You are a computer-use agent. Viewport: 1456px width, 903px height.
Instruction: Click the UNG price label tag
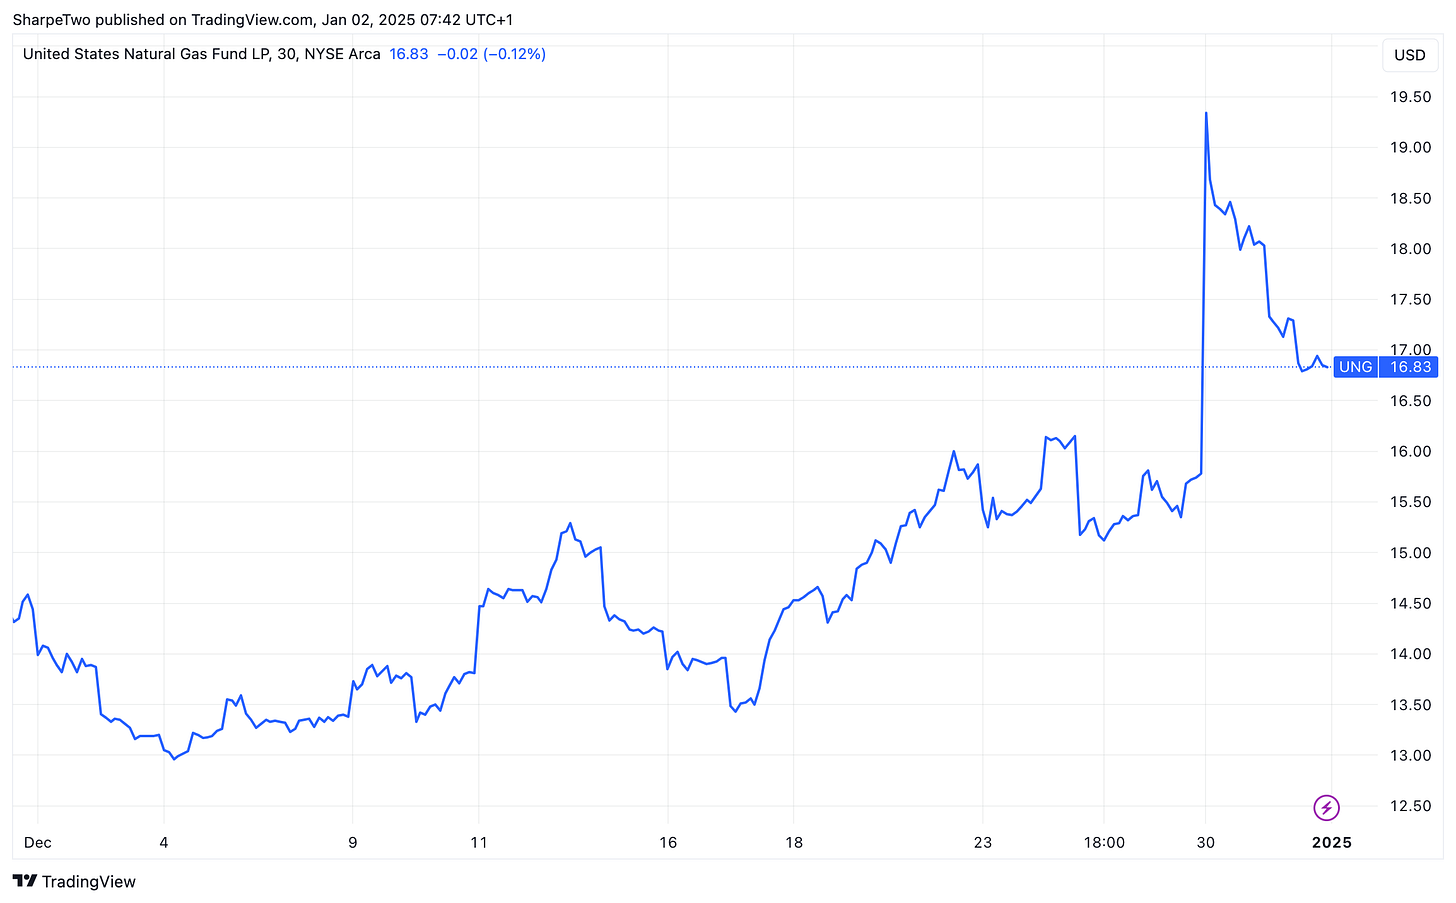[x=1355, y=367]
